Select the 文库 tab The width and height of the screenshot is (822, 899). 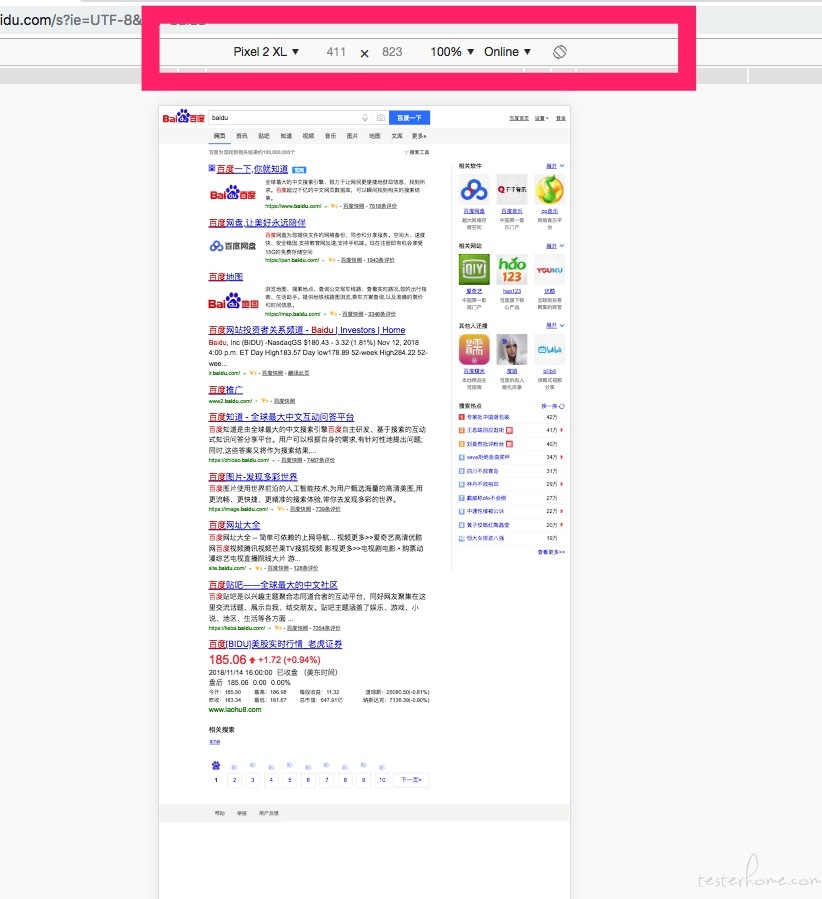pos(397,136)
